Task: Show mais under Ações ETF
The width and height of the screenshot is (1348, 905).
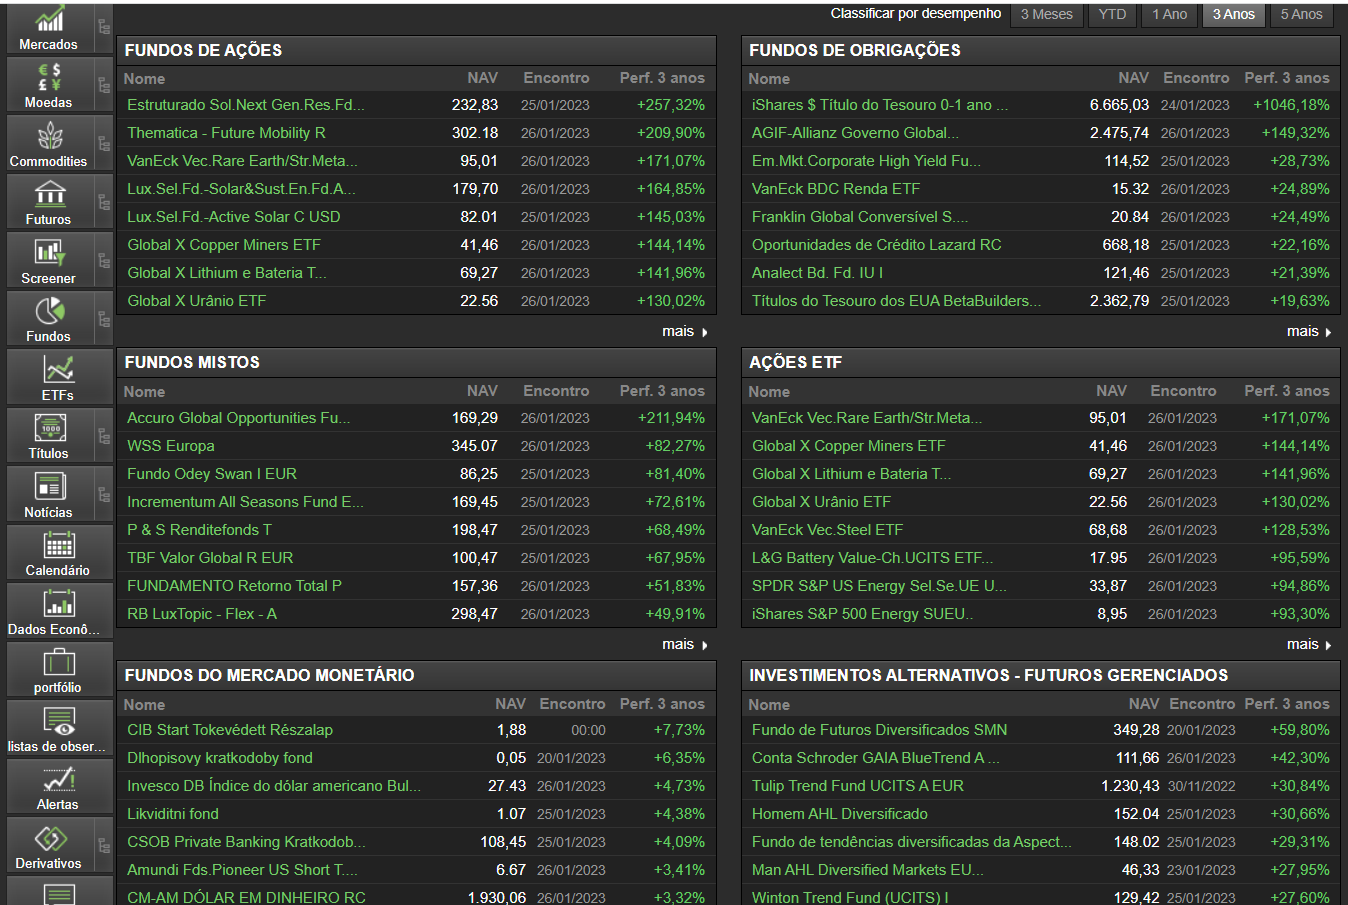Action: (1310, 645)
